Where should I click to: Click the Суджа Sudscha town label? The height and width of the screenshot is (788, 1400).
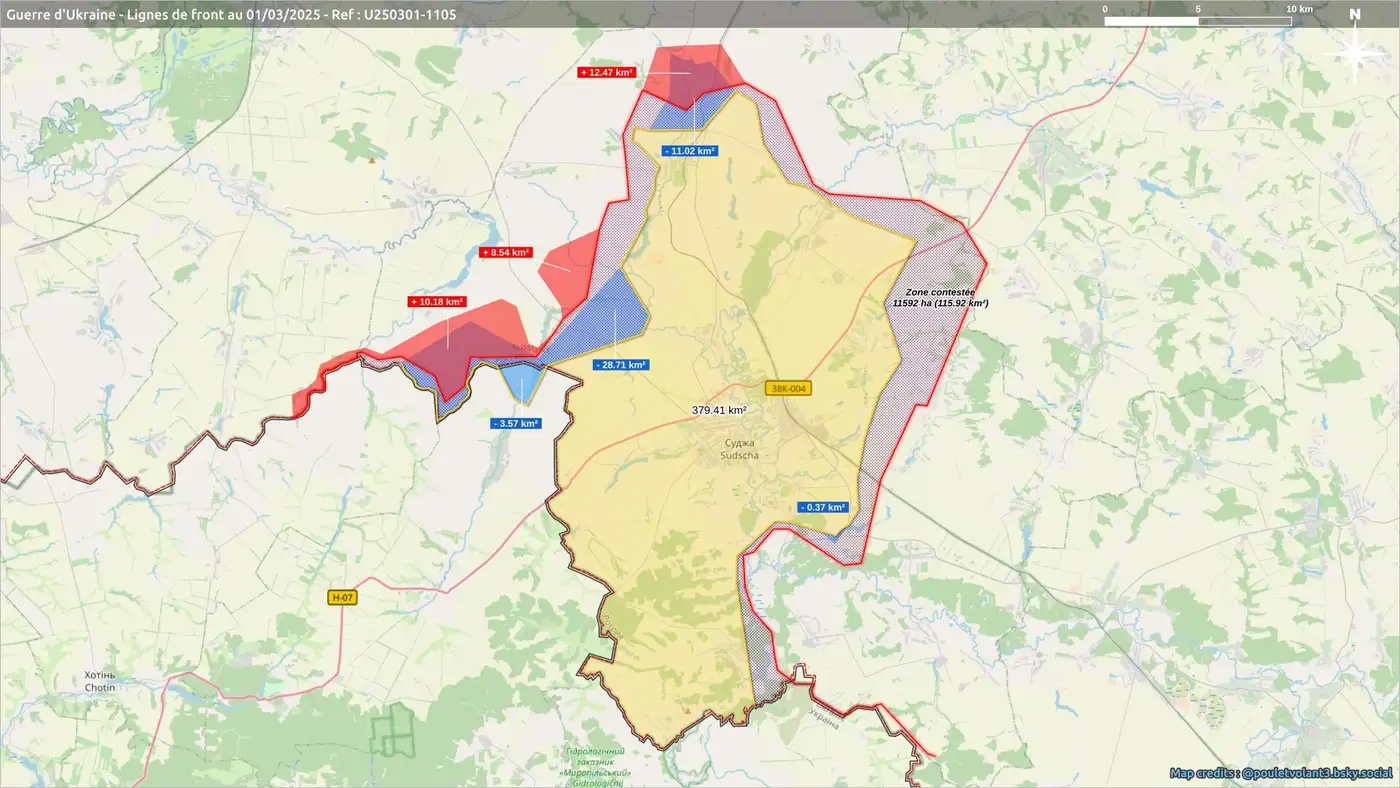[x=740, y=449]
